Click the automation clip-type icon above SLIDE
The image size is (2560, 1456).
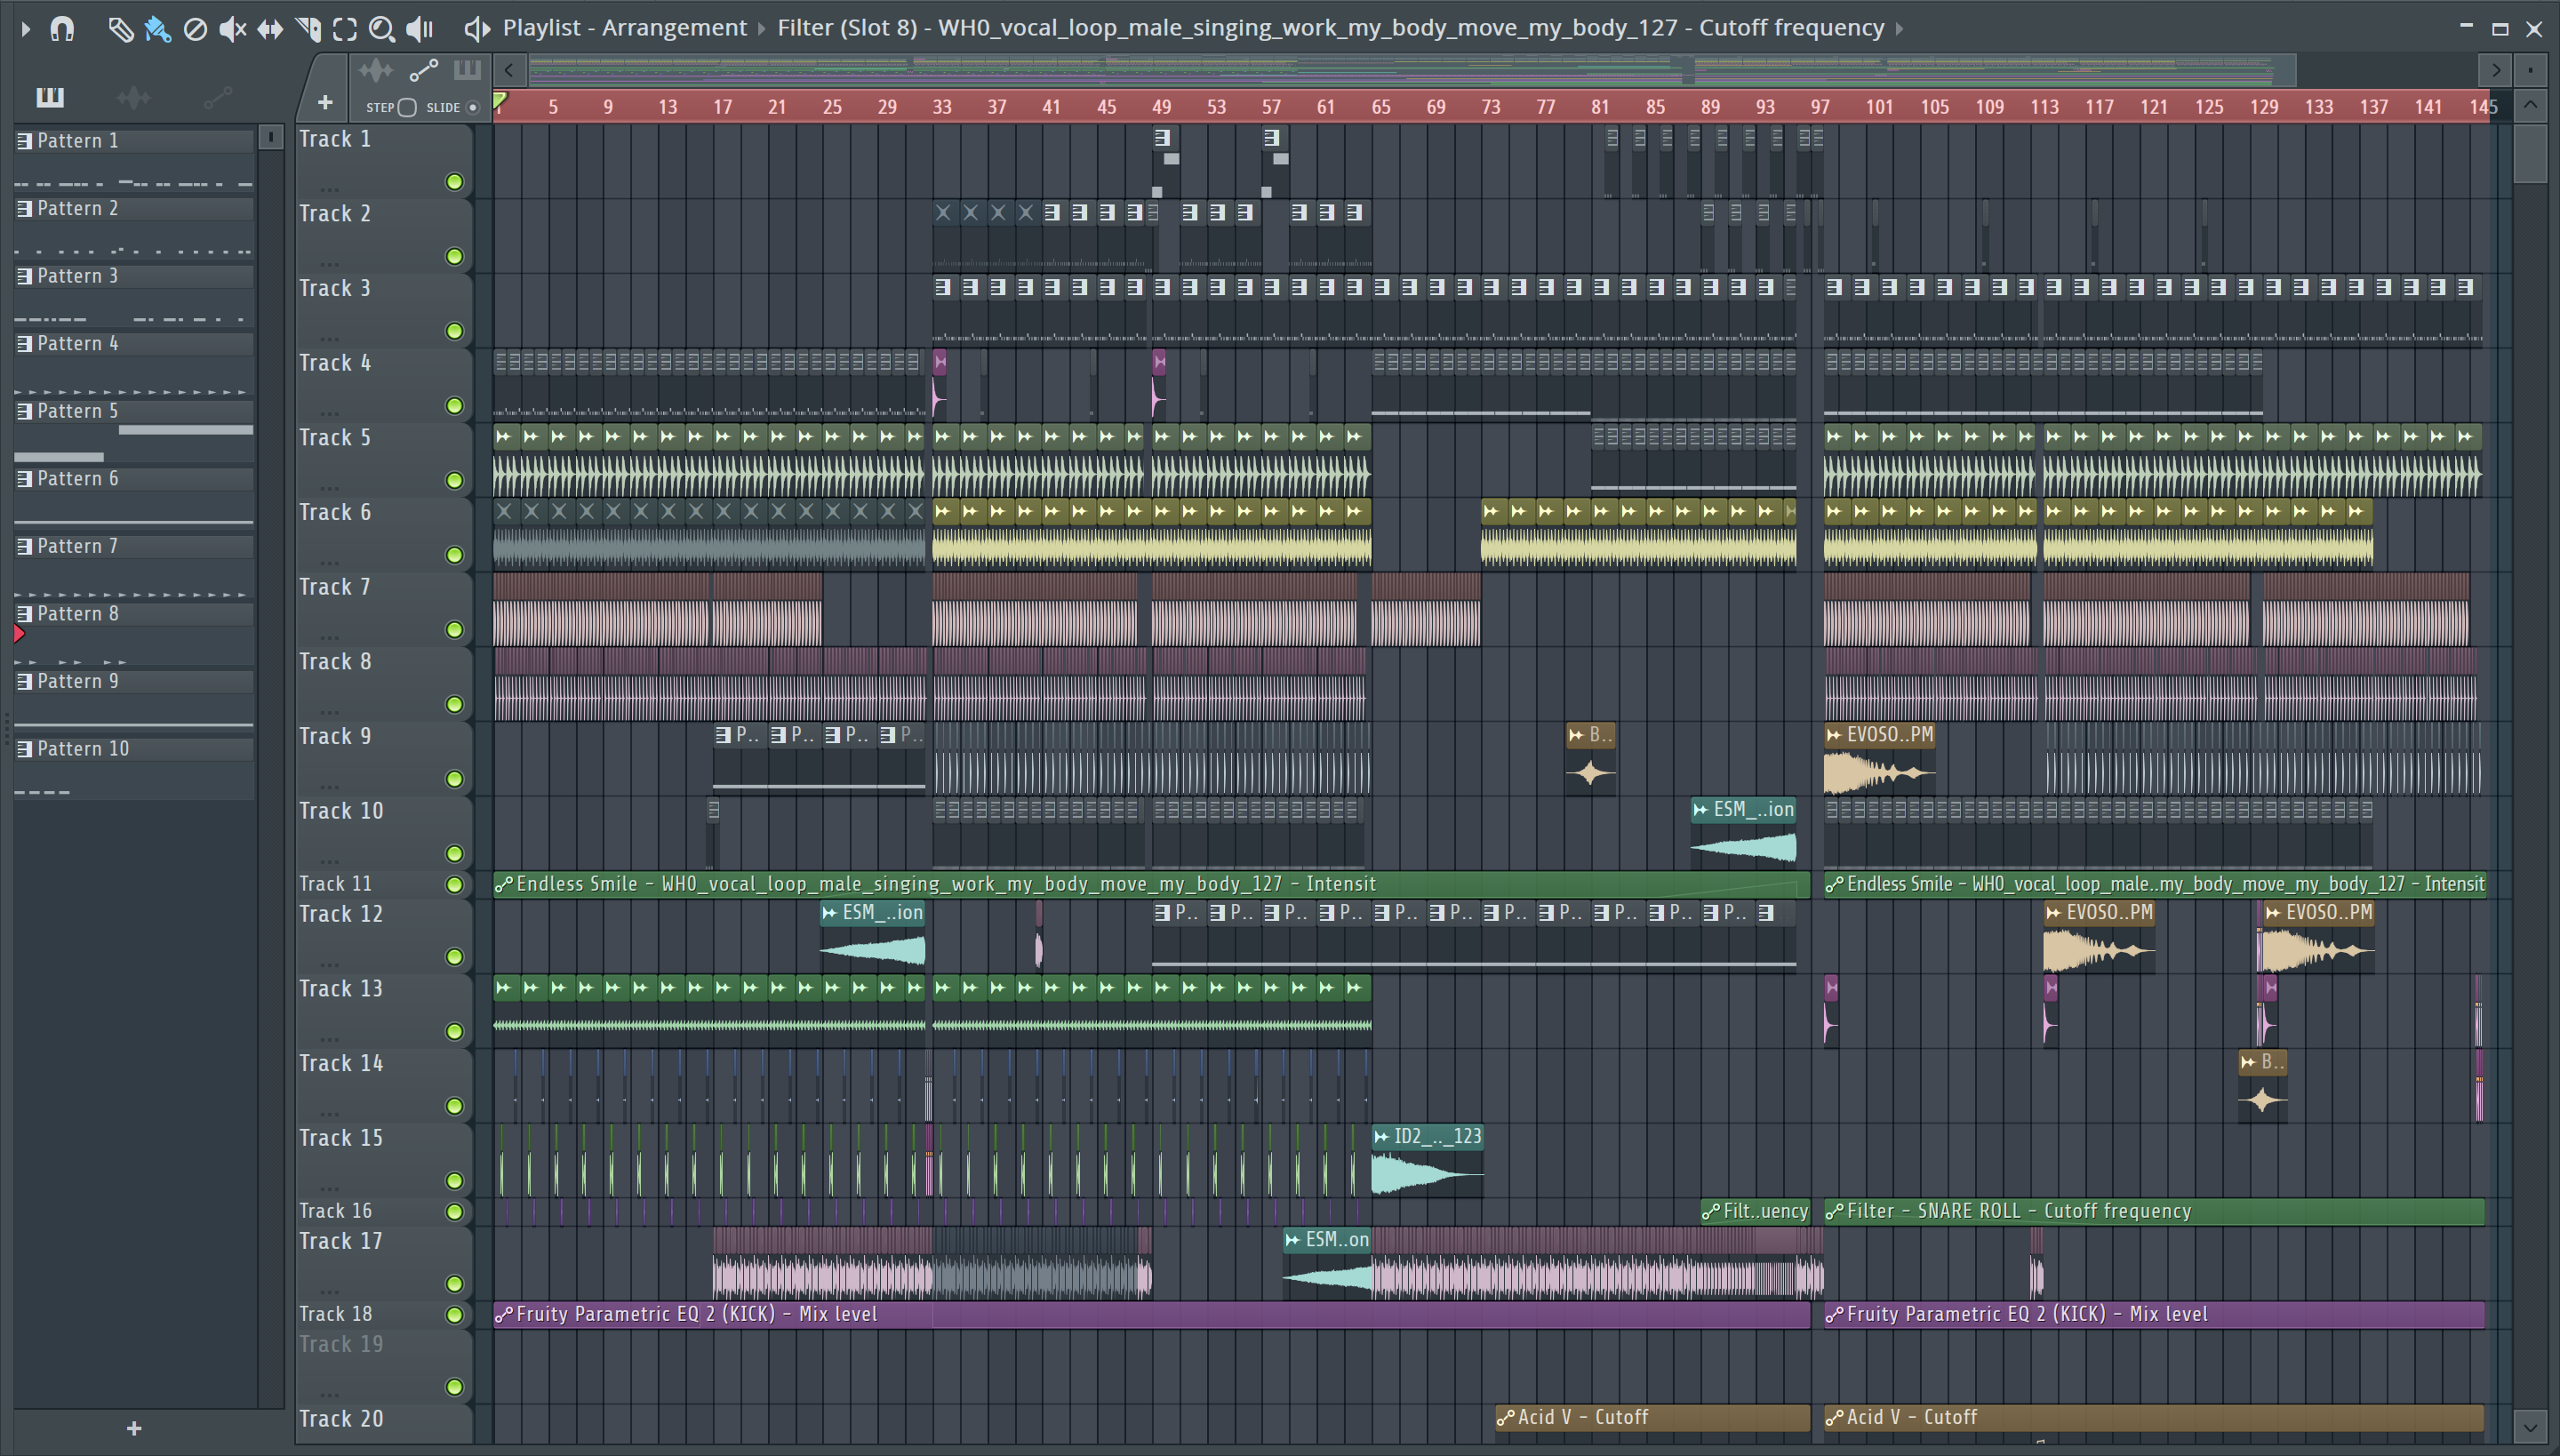point(424,70)
